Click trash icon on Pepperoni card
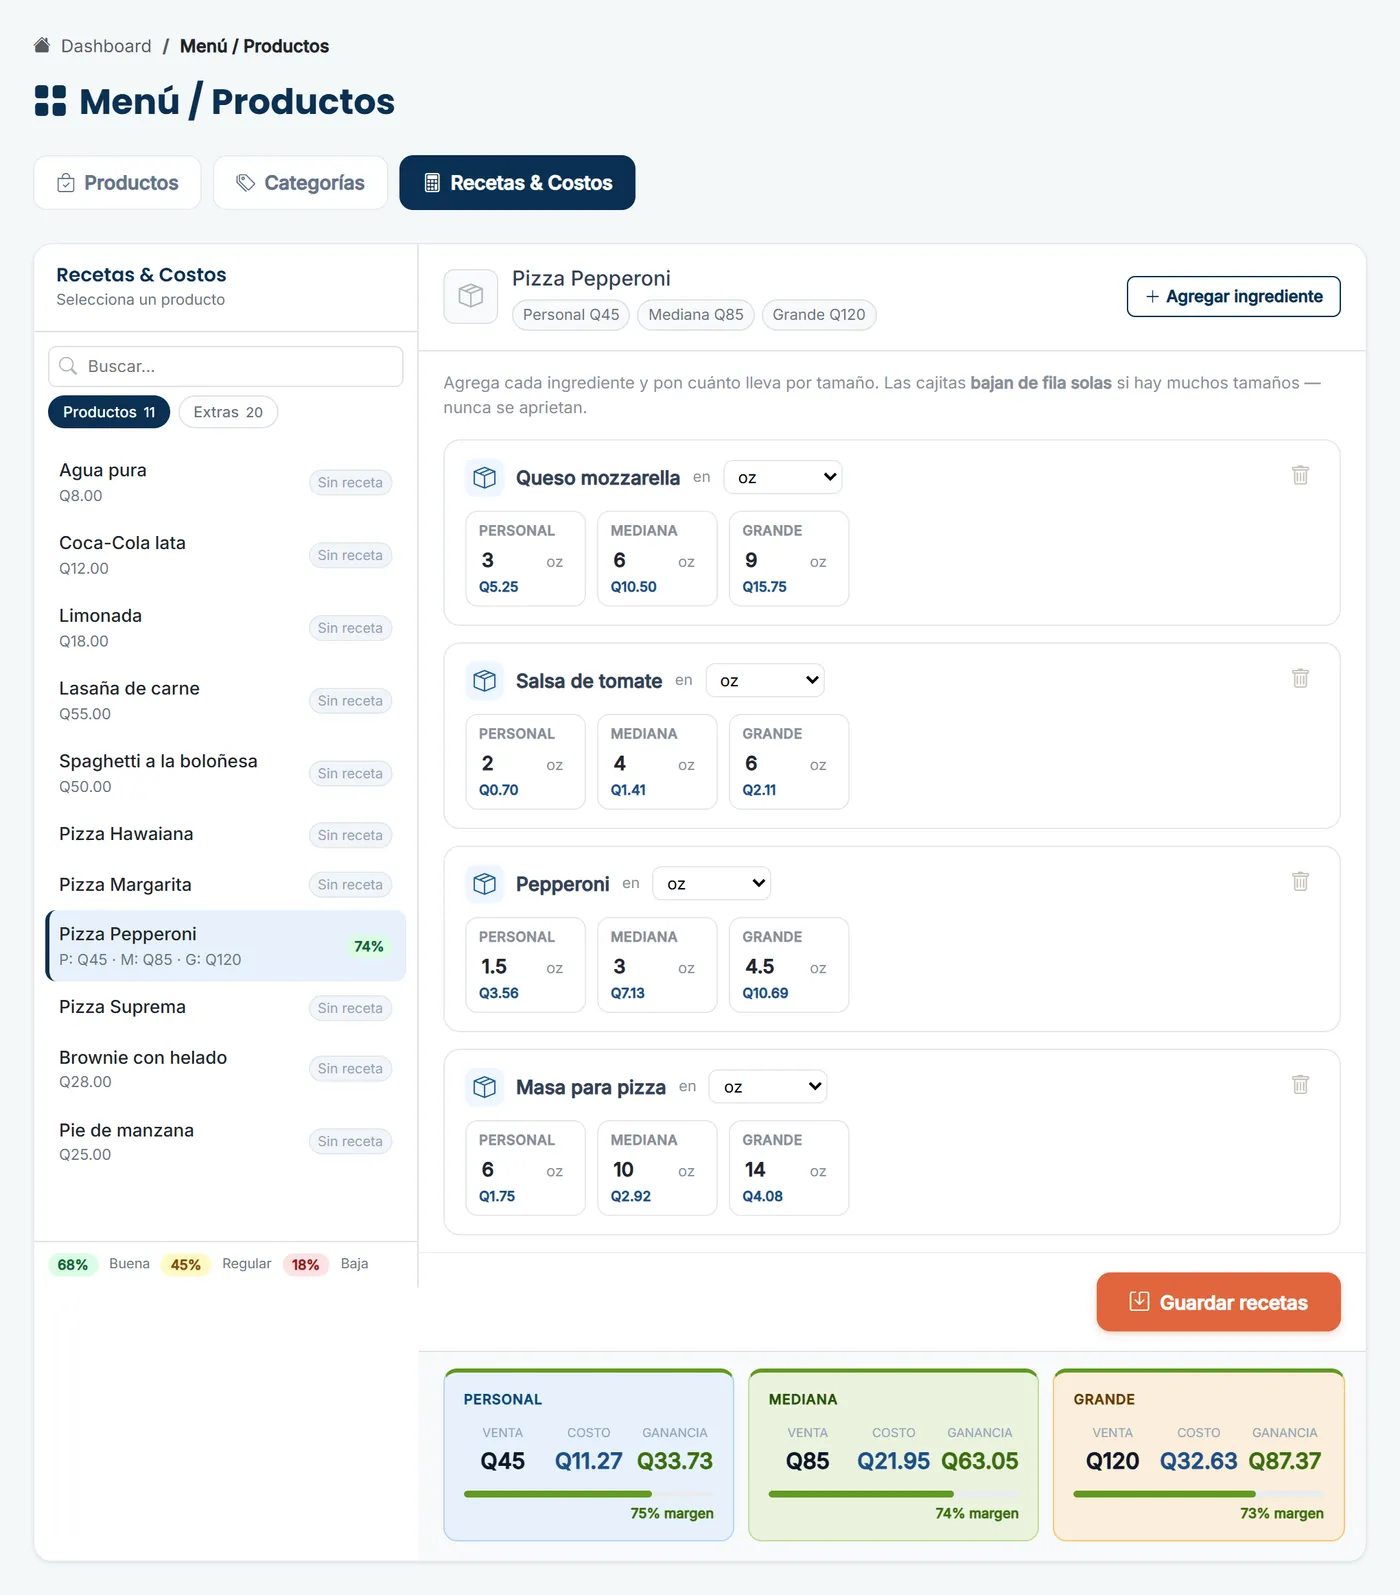This screenshot has height=1595, width=1400. point(1300,881)
